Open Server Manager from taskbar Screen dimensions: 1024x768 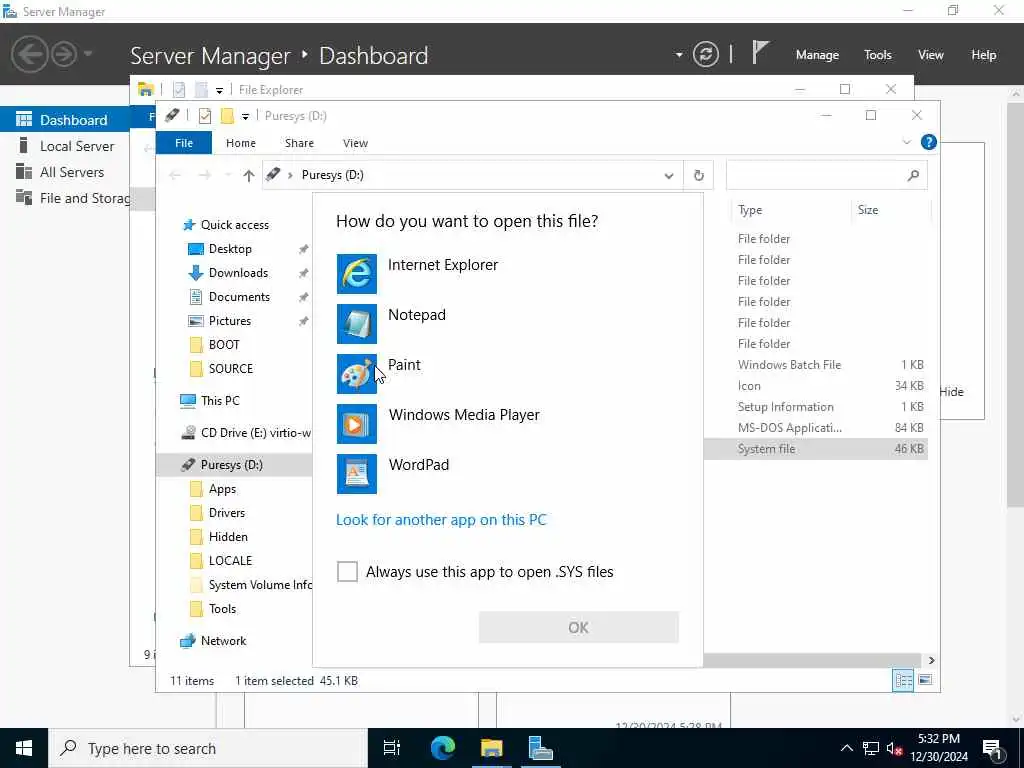pyautogui.click(x=540, y=748)
